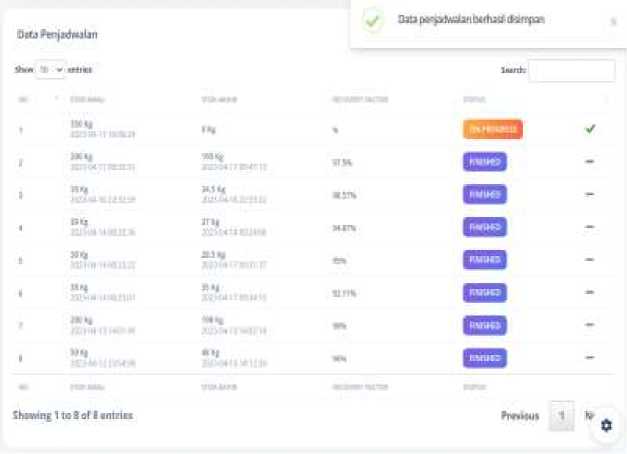Open the settings gear icon at bottom right
Image resolution: width=627 pixels, height=454 pixels.
coord(606,425)
